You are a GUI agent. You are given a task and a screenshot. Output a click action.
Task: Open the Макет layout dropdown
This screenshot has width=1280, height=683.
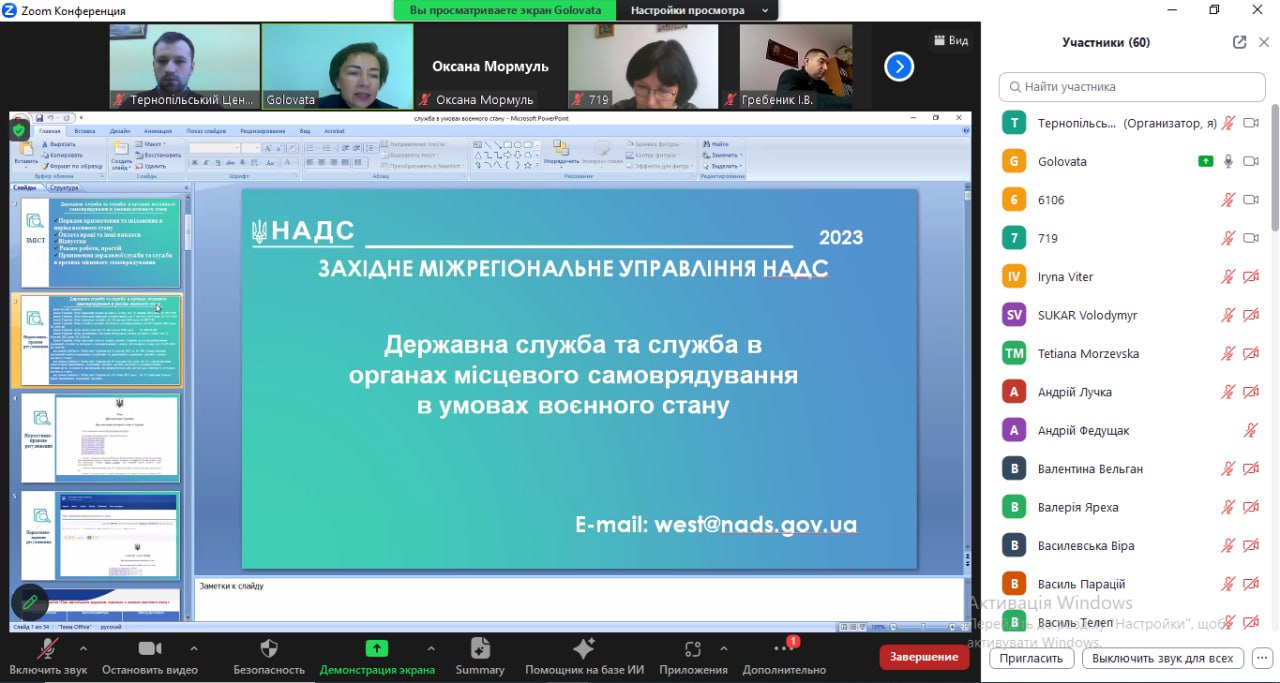click(151, 144)
